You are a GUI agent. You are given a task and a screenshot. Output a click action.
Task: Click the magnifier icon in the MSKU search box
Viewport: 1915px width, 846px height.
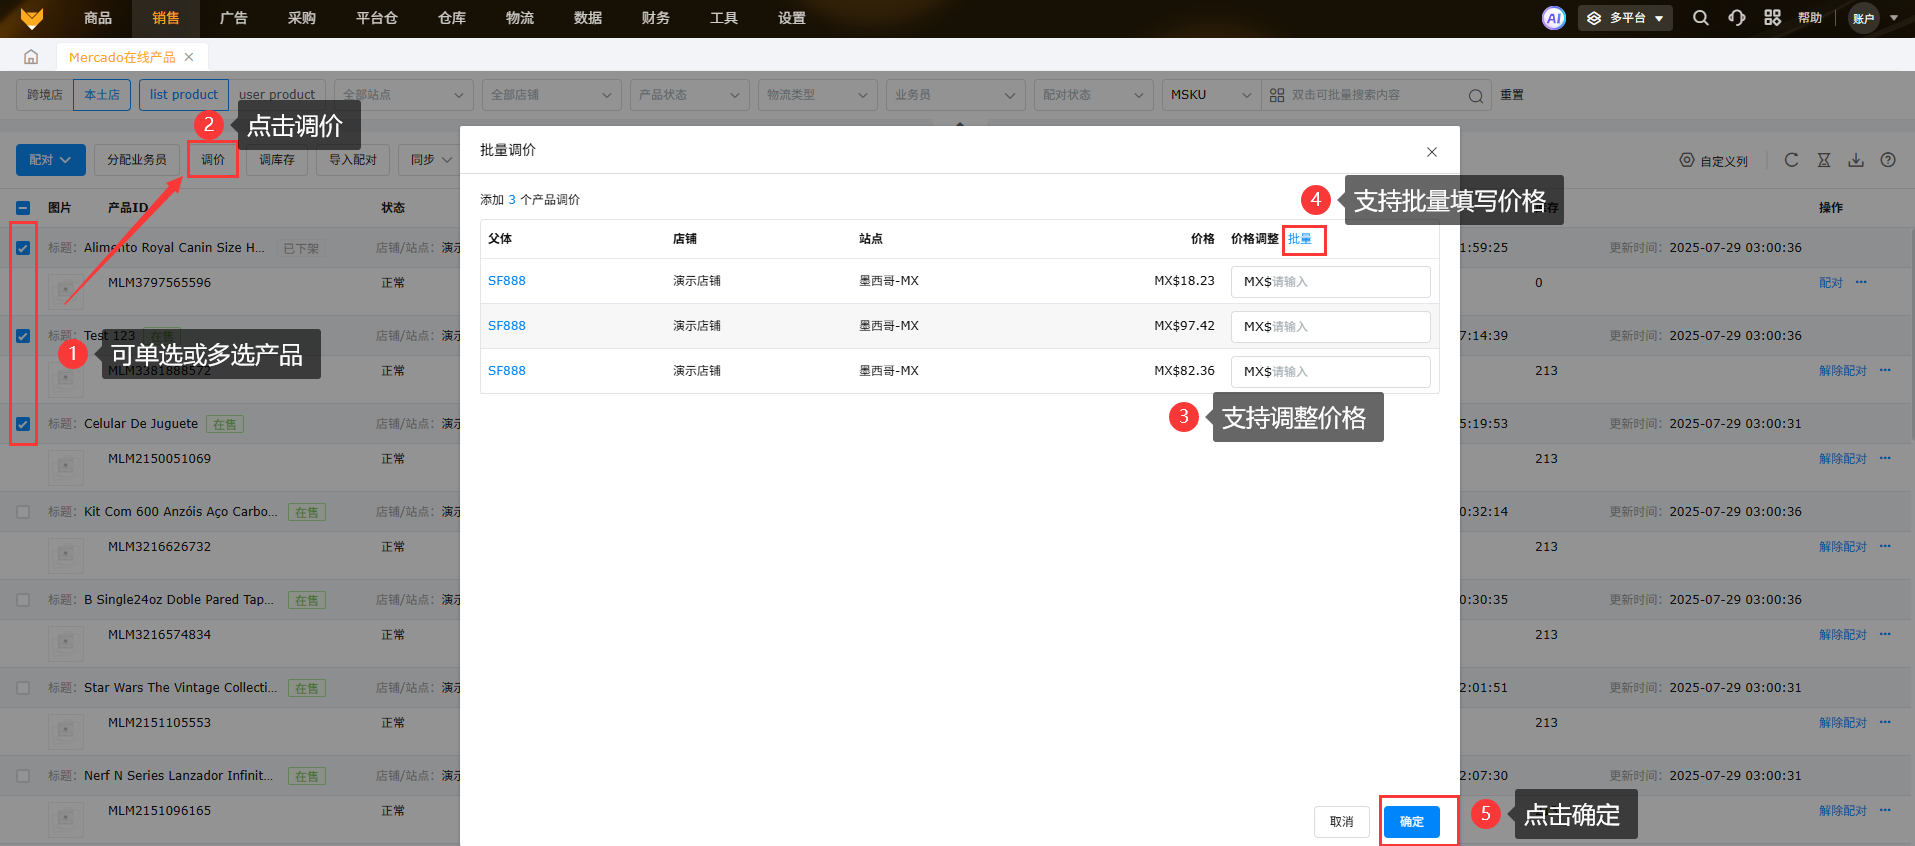(1475, 96)
